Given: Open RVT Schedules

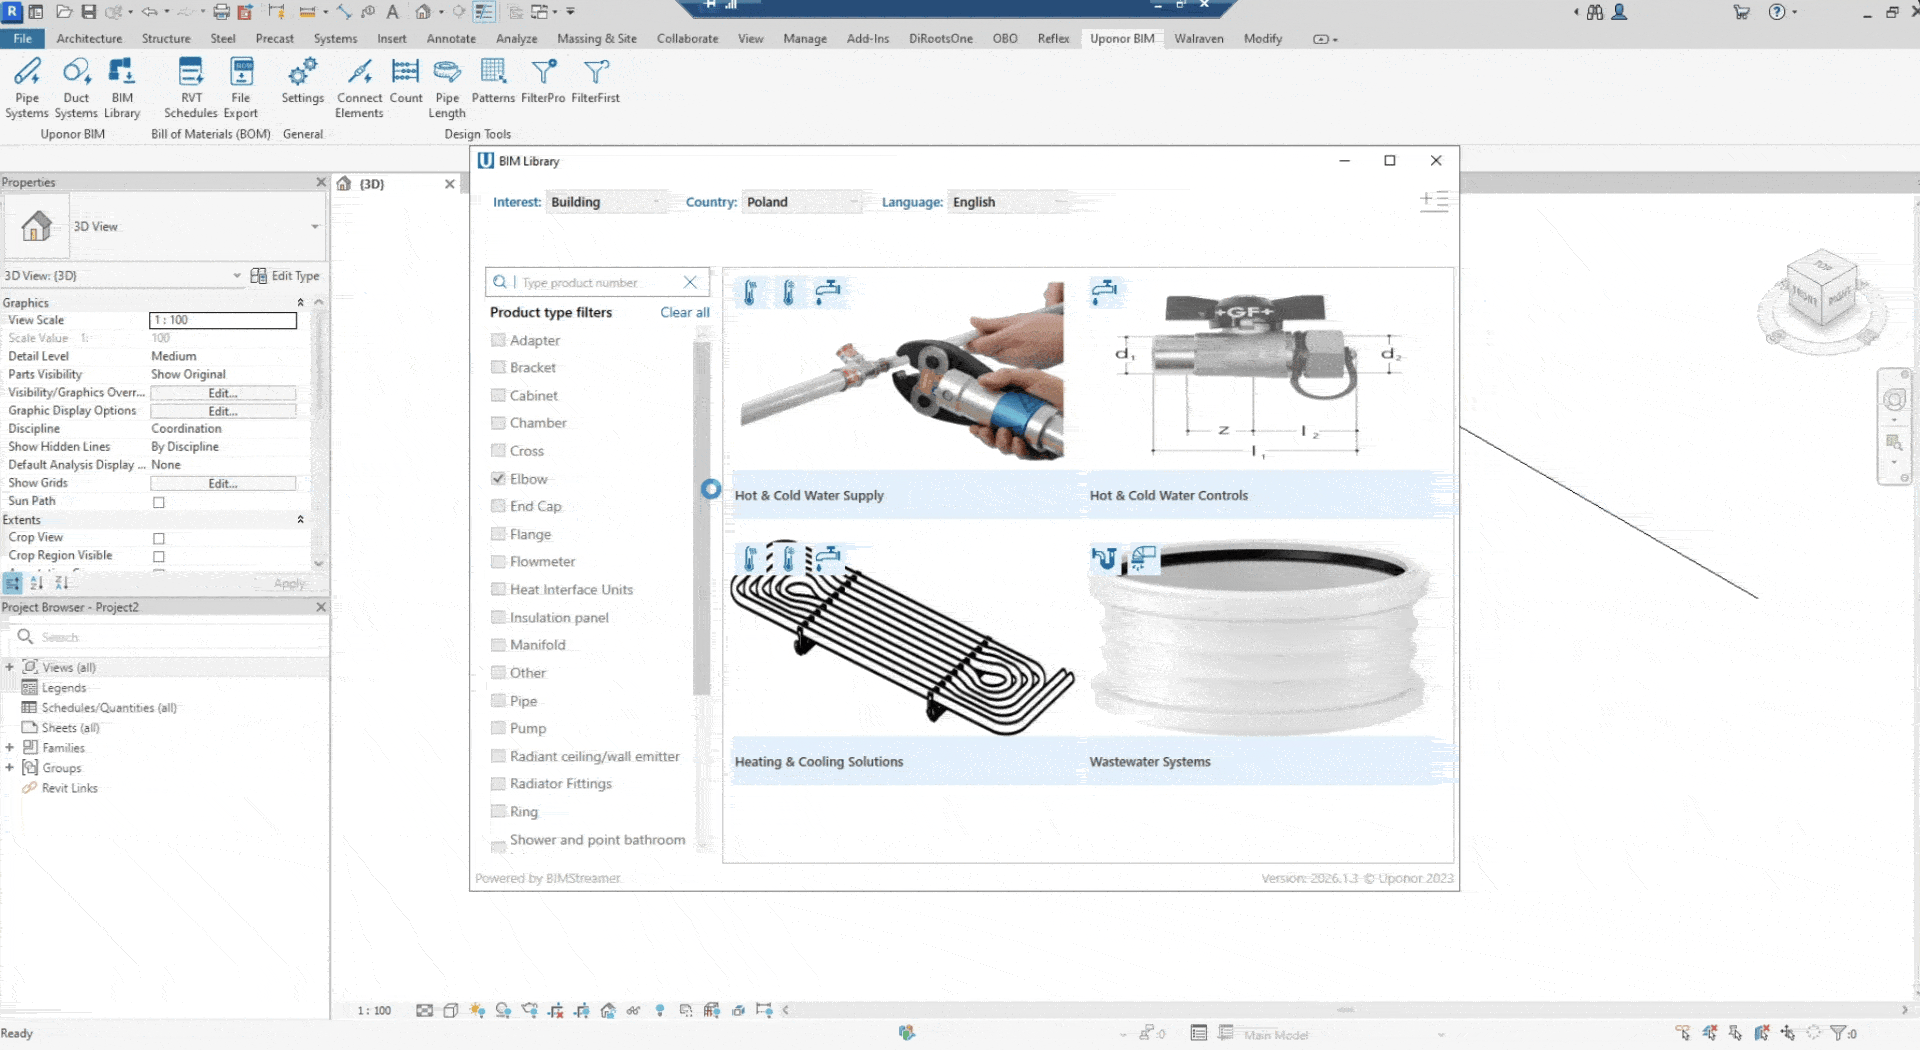Looking at the screenshot, I should (x=191, y=85).
